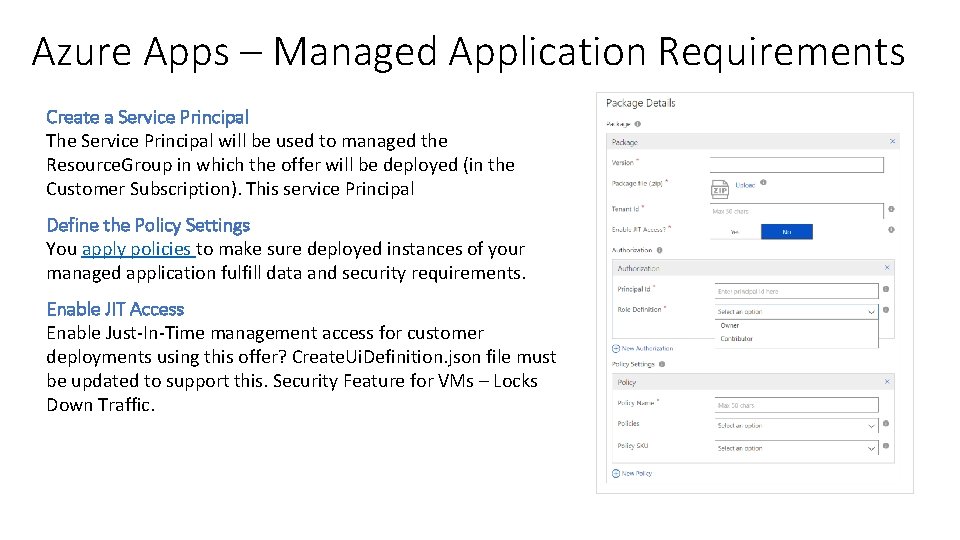
Task: Click the info icon next to Policy Settings
Action: [662, 364]
